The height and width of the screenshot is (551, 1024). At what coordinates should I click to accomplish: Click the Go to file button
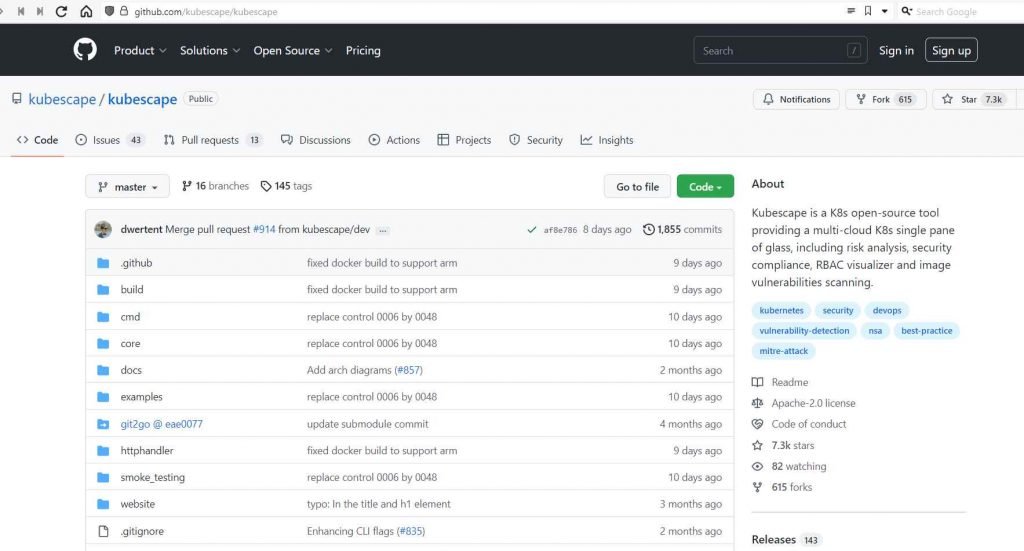click(x=637, y=187)
